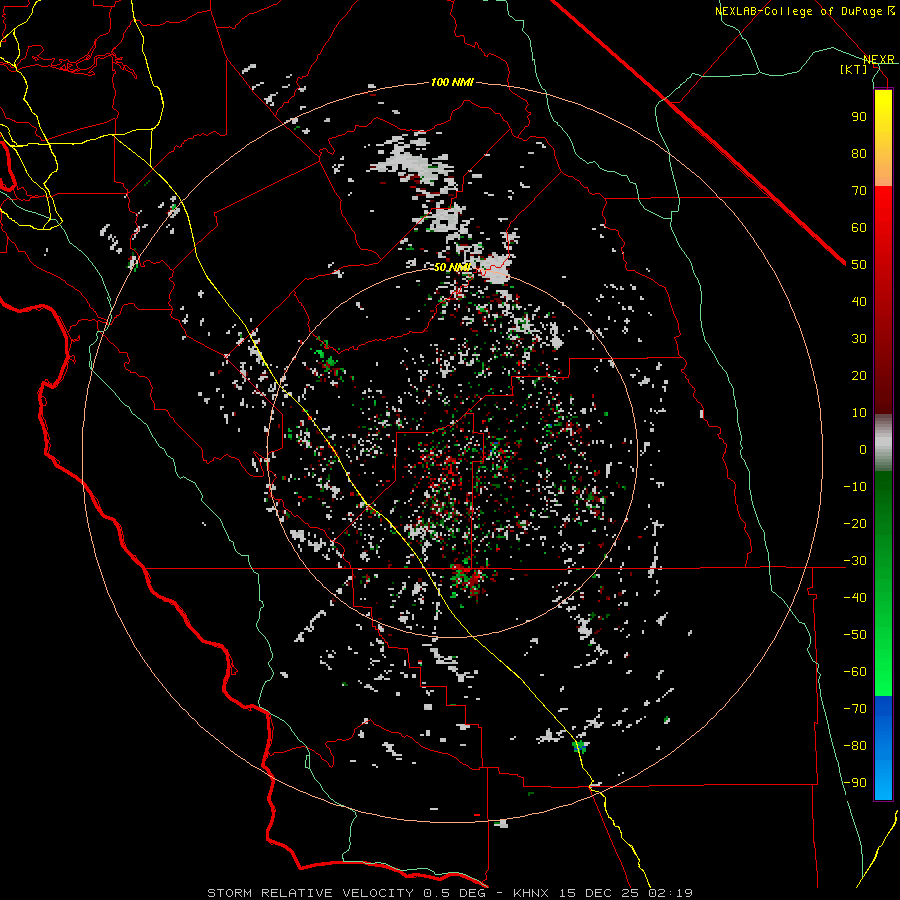Image resolution: width=900 pixels, height=900 pixels.
Task: Click the '40' value on velocity scale
Action: coord(859,302)
